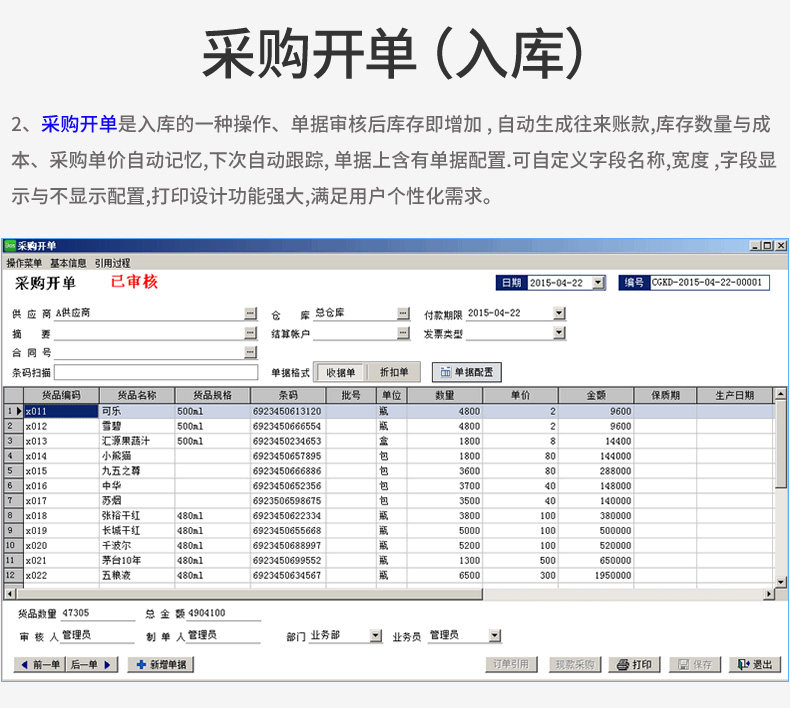Click amount cell 1950000
Viewport: 790px width, 708px height.
tap(596, 575)
